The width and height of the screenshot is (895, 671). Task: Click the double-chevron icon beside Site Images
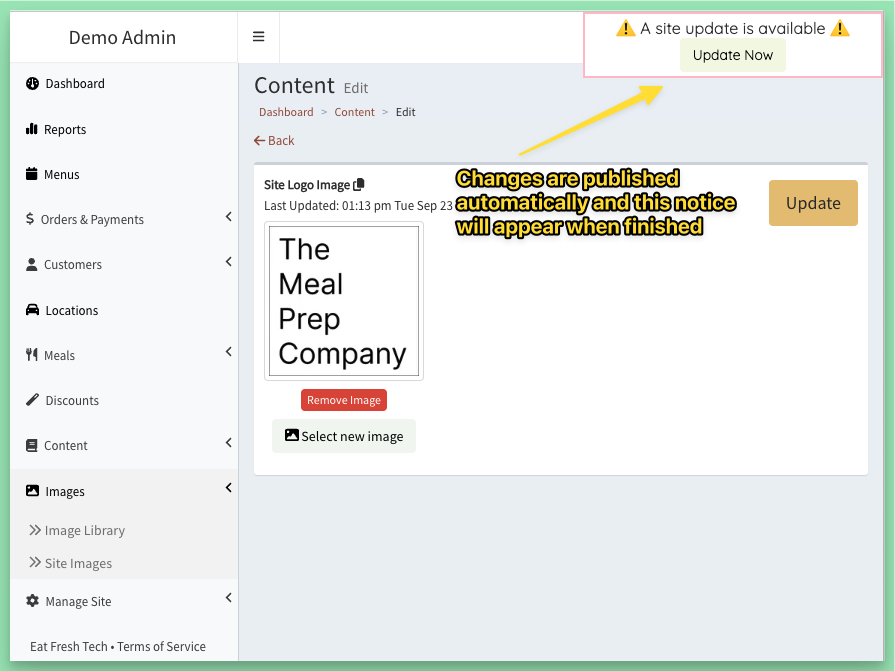pyautogui.click(x=35, y=563)
